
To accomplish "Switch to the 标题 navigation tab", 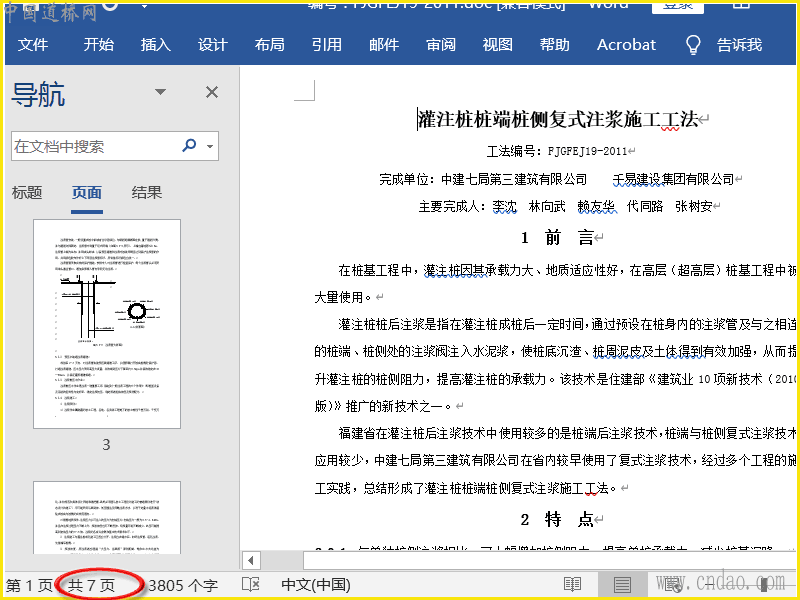I will pos(27,192).
